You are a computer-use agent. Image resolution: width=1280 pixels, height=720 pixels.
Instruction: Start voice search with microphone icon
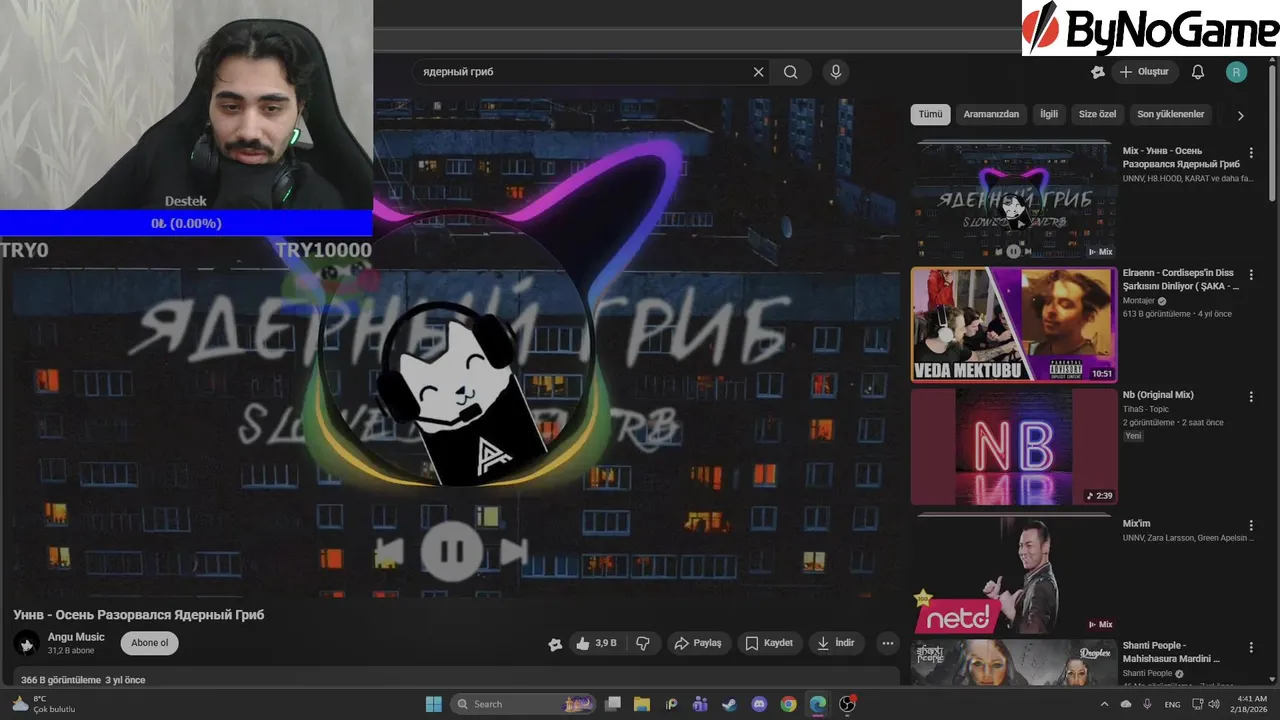836,72
